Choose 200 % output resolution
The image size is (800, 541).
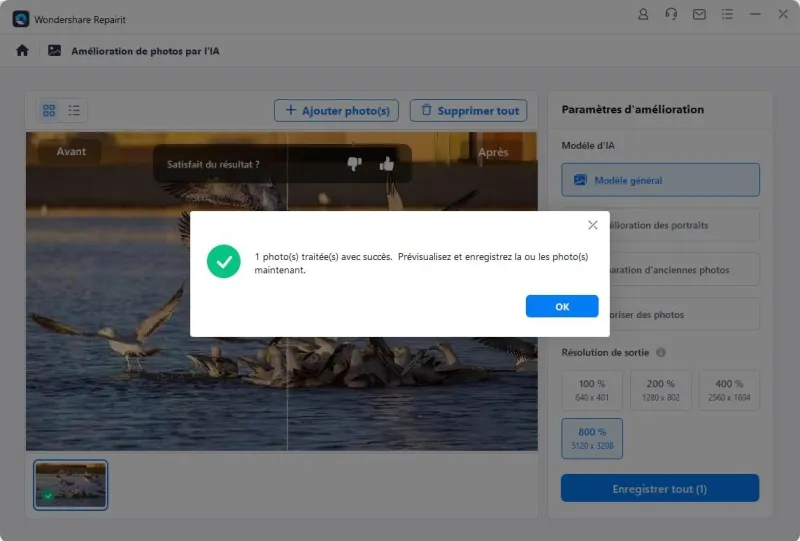(x=660, y=390)
